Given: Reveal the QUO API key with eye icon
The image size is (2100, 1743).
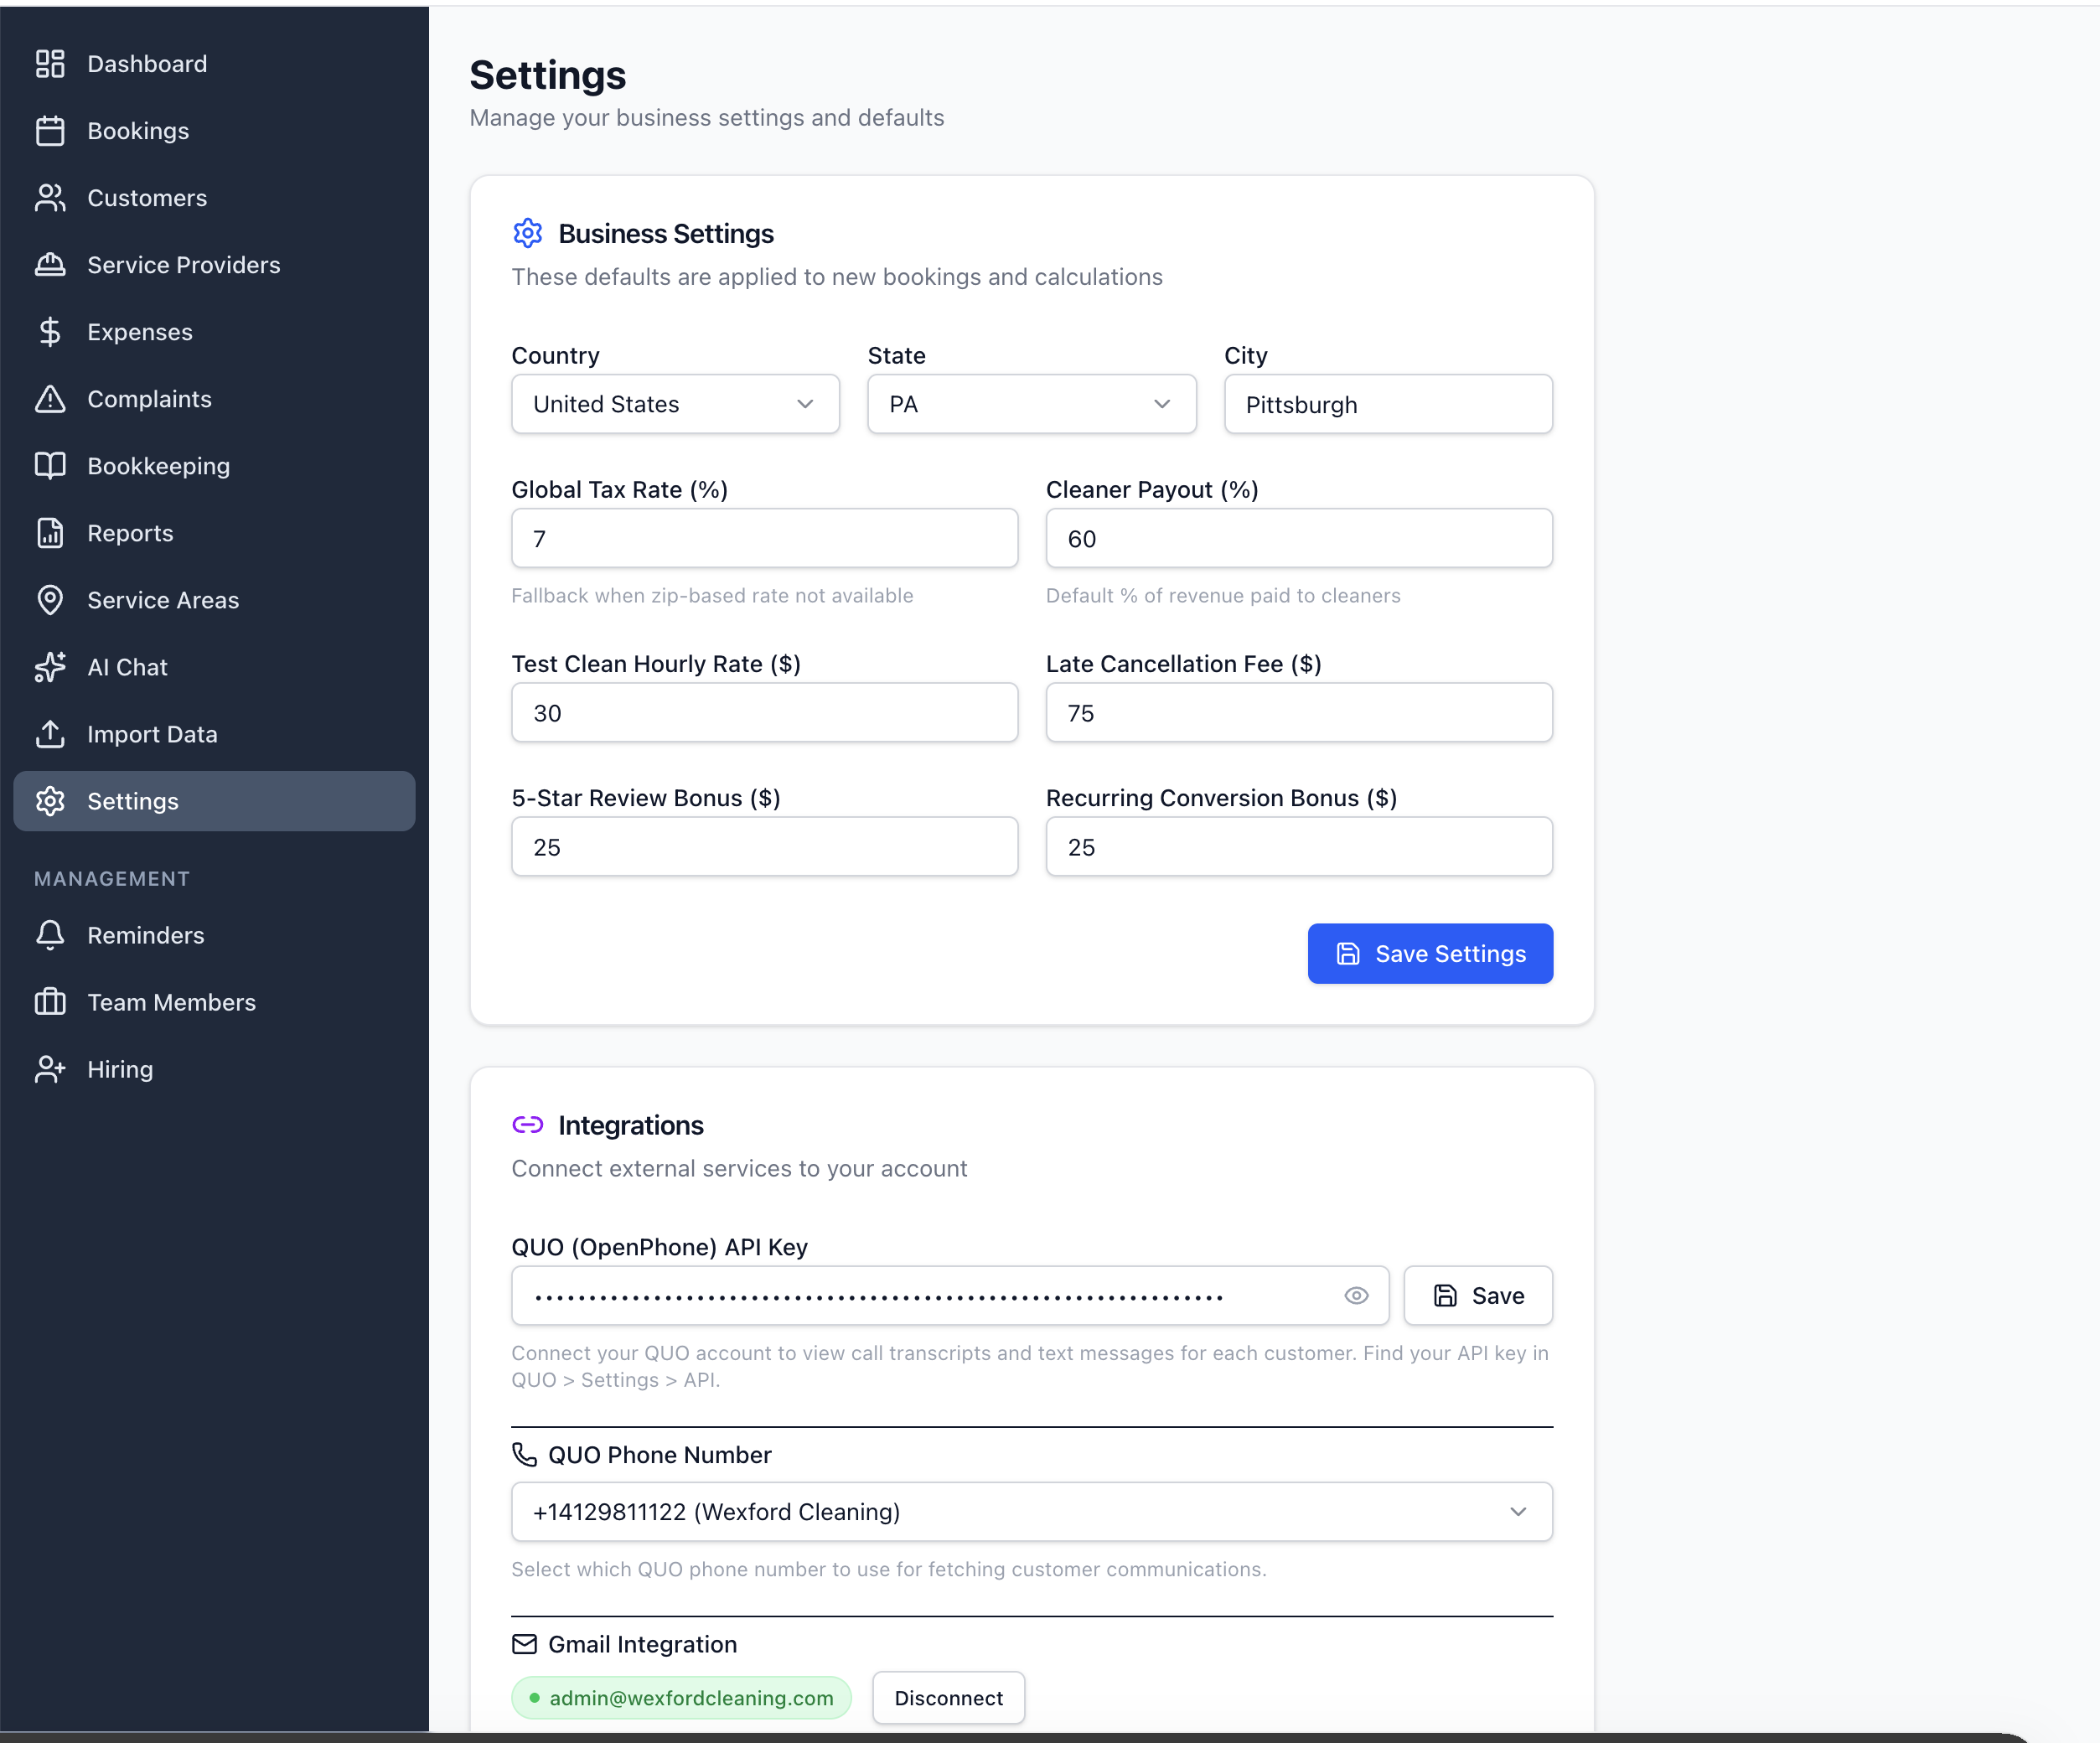Looking at the screenshot, I should [1356, 1296].
